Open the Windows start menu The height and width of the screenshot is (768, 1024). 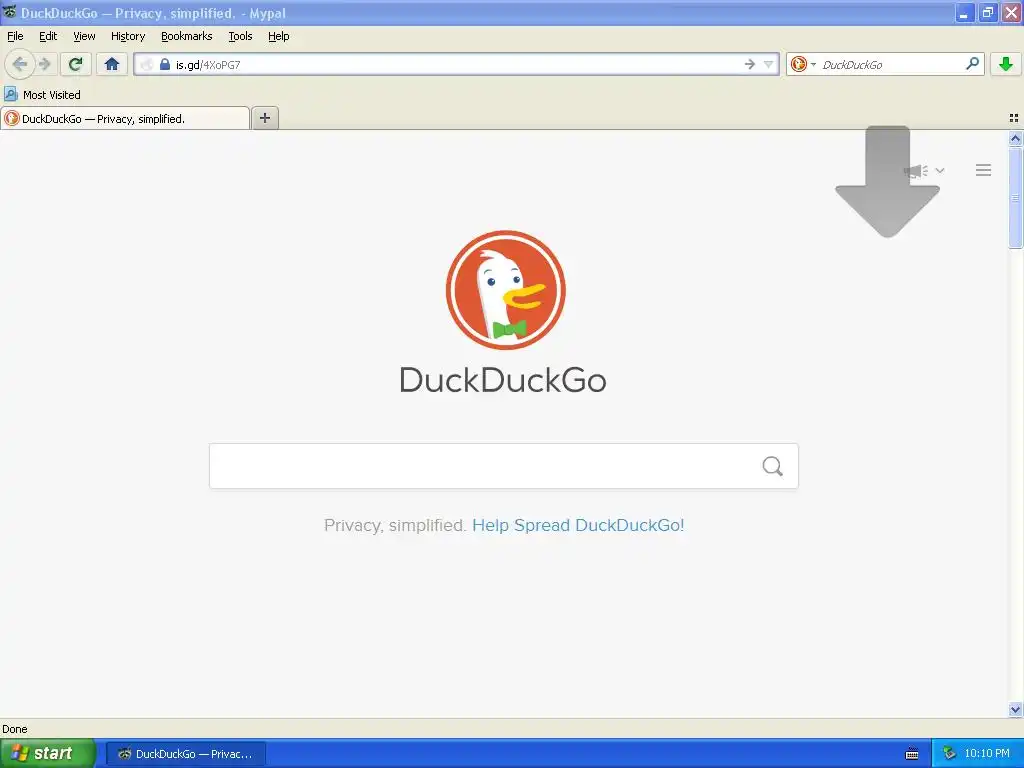click(x=48, y=753)
